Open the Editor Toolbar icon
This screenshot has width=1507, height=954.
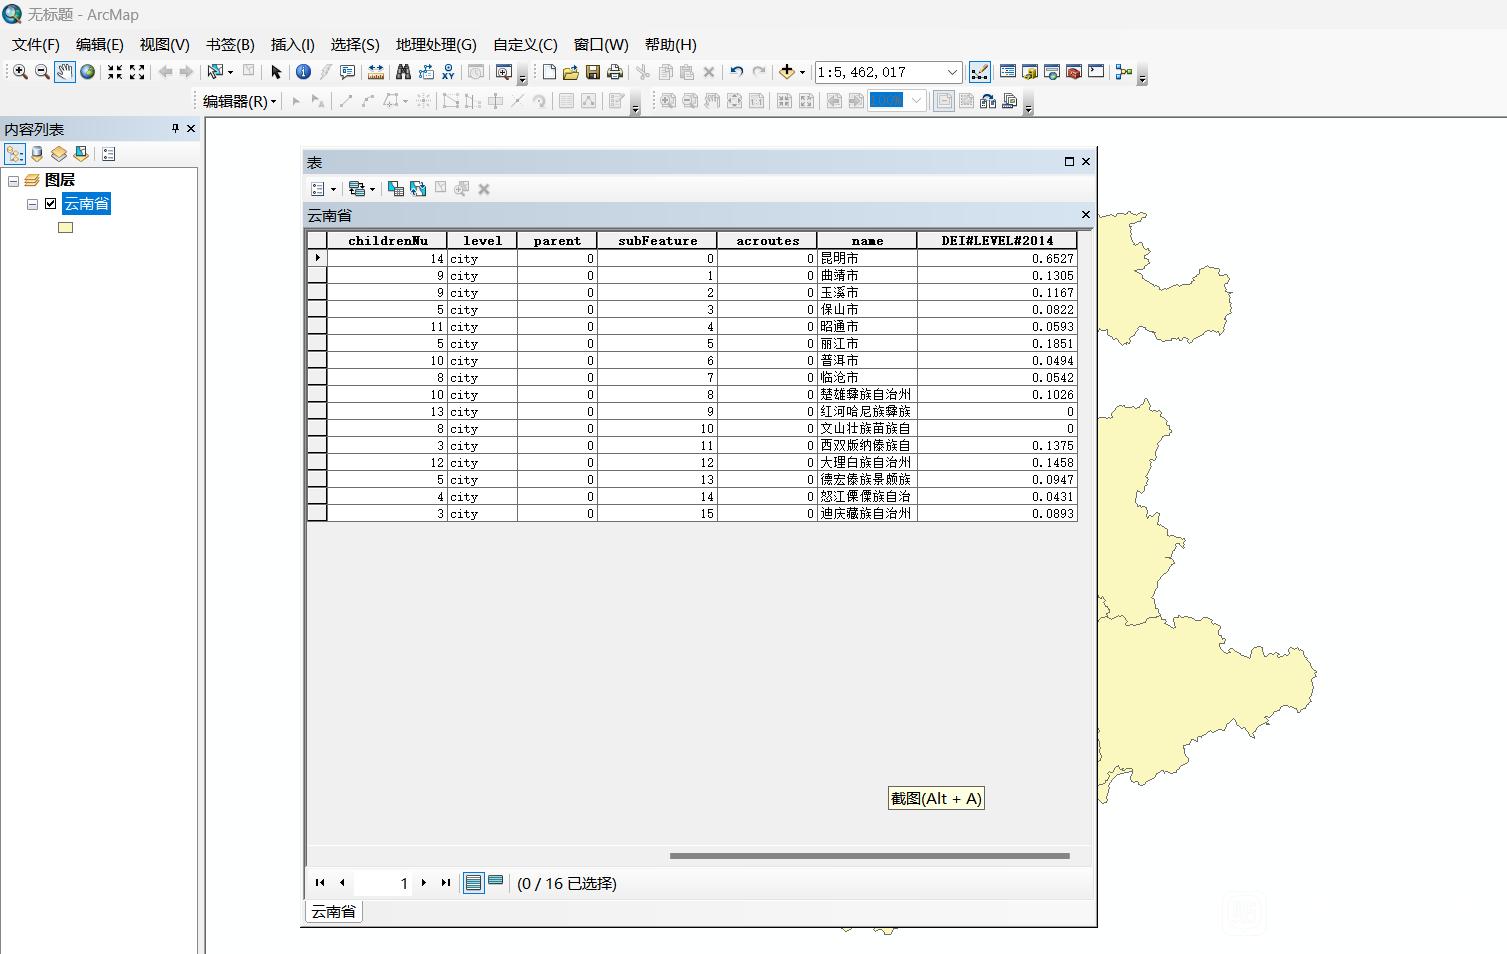(980, 72)
